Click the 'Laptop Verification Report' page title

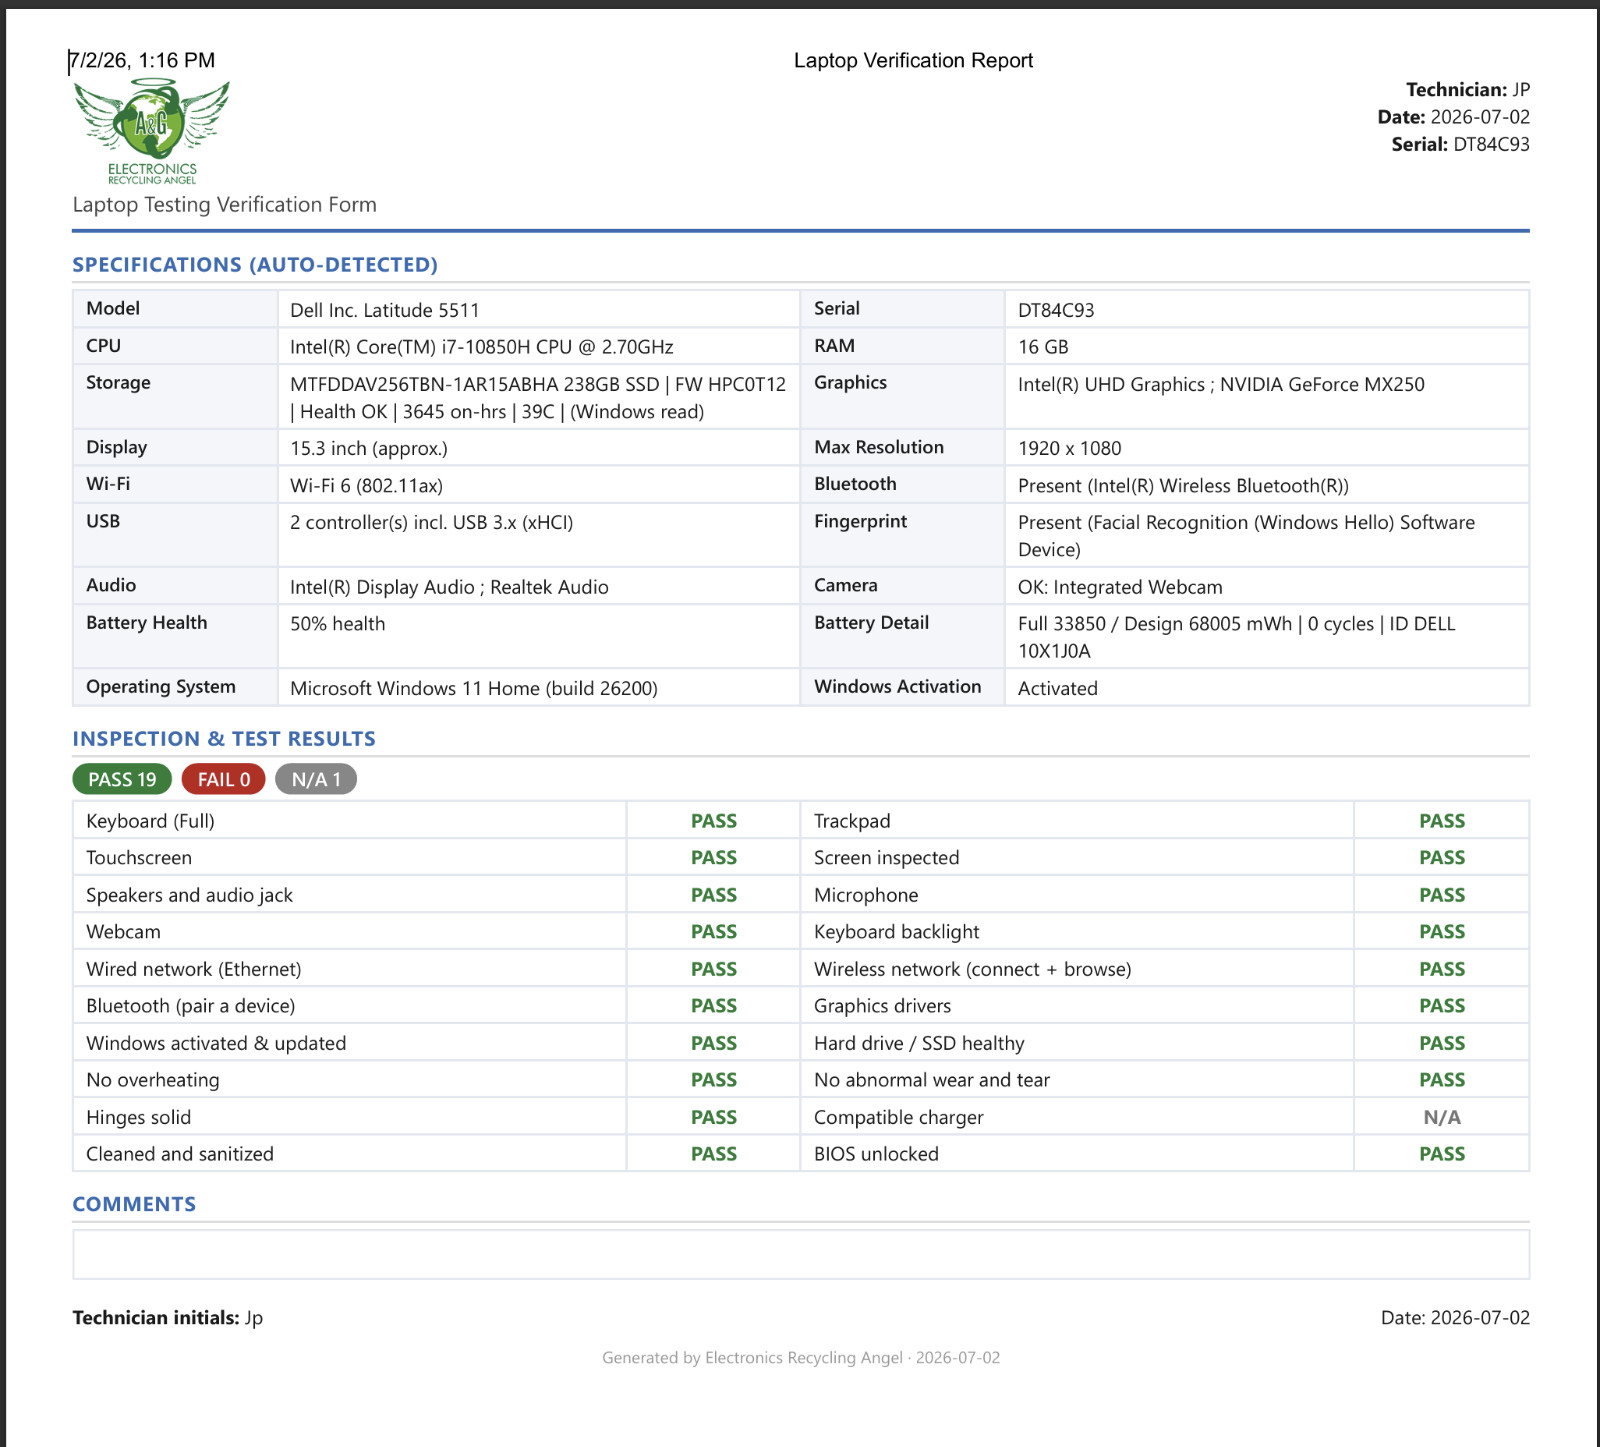[x=913, y=60]
